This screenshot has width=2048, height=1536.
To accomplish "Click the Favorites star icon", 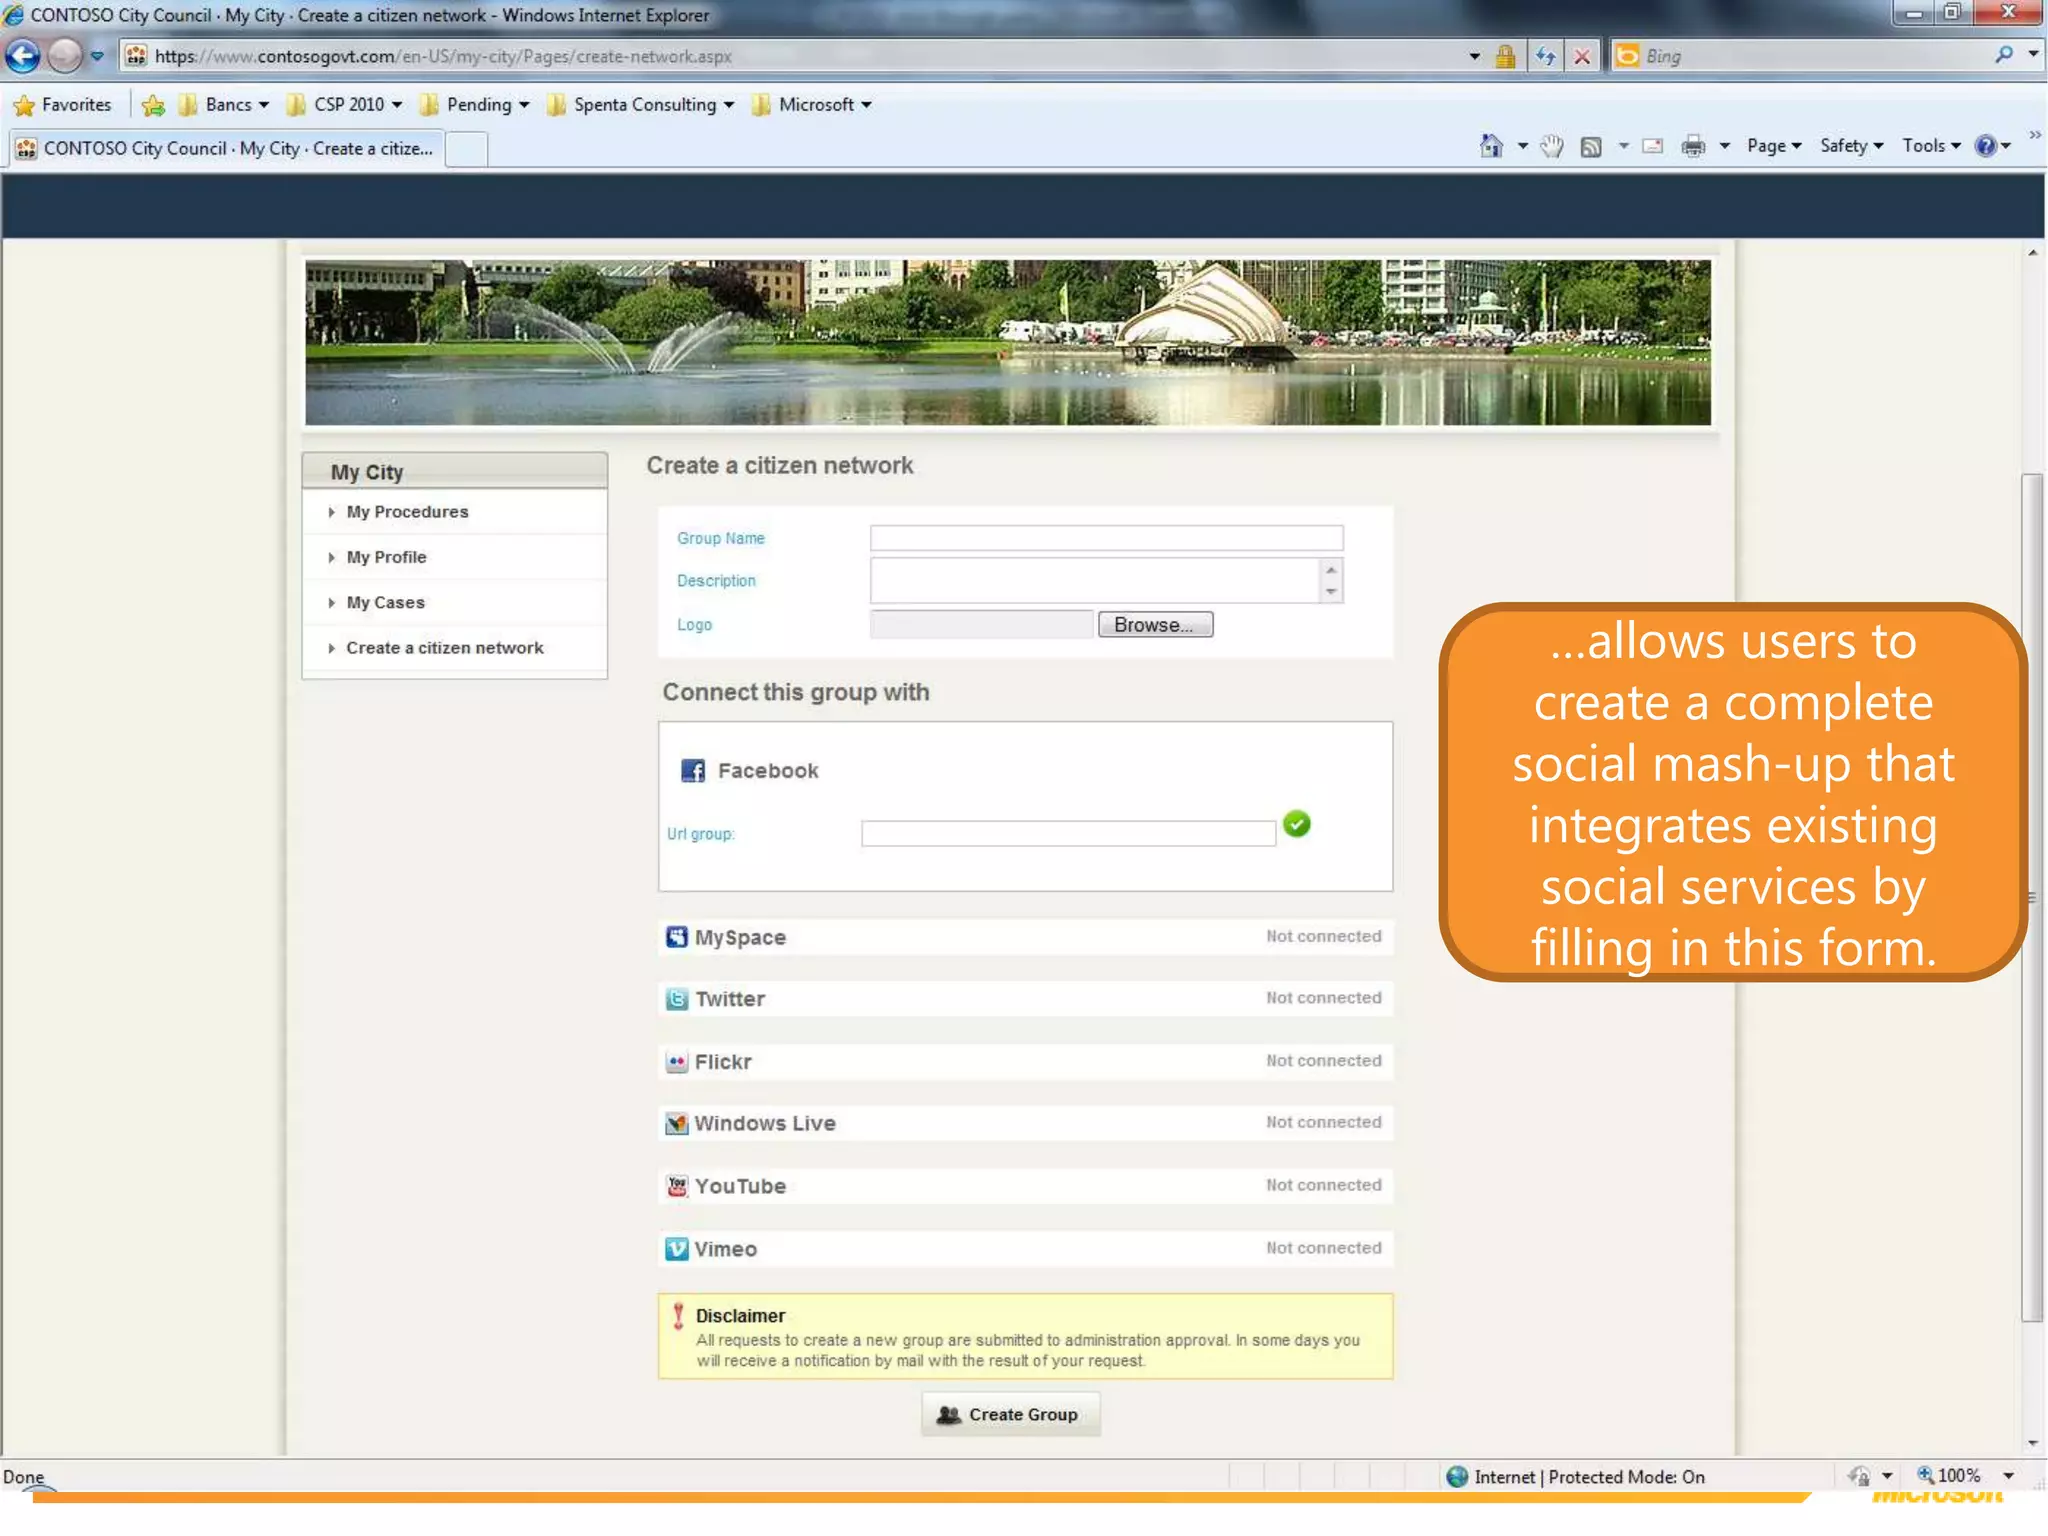I will coord(24,105).
